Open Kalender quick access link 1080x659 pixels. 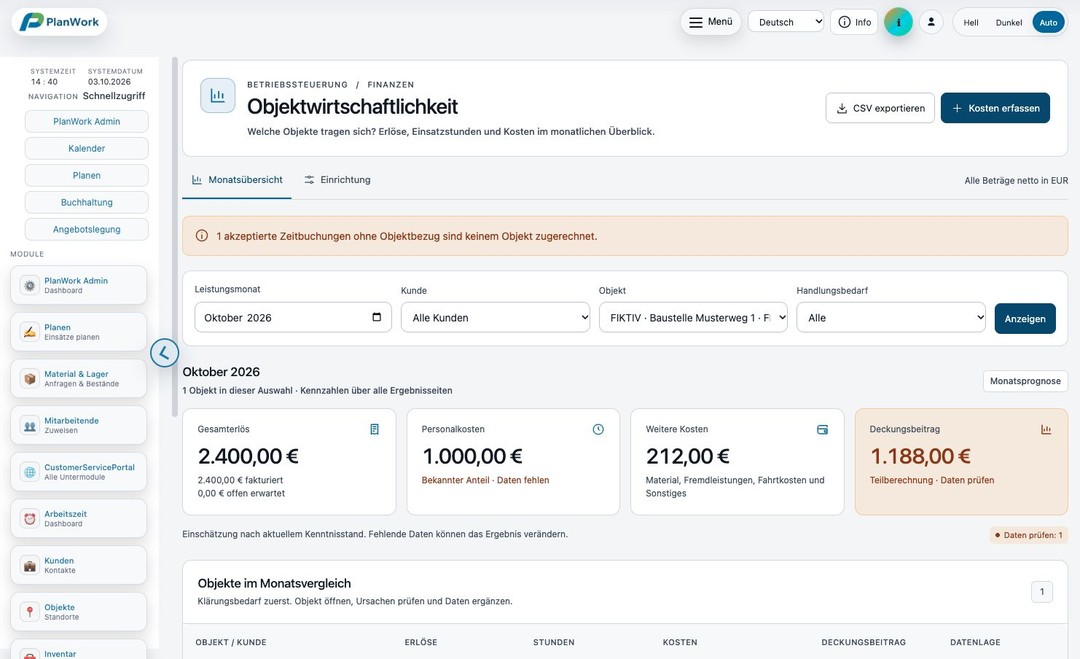[x=87, y=148]
